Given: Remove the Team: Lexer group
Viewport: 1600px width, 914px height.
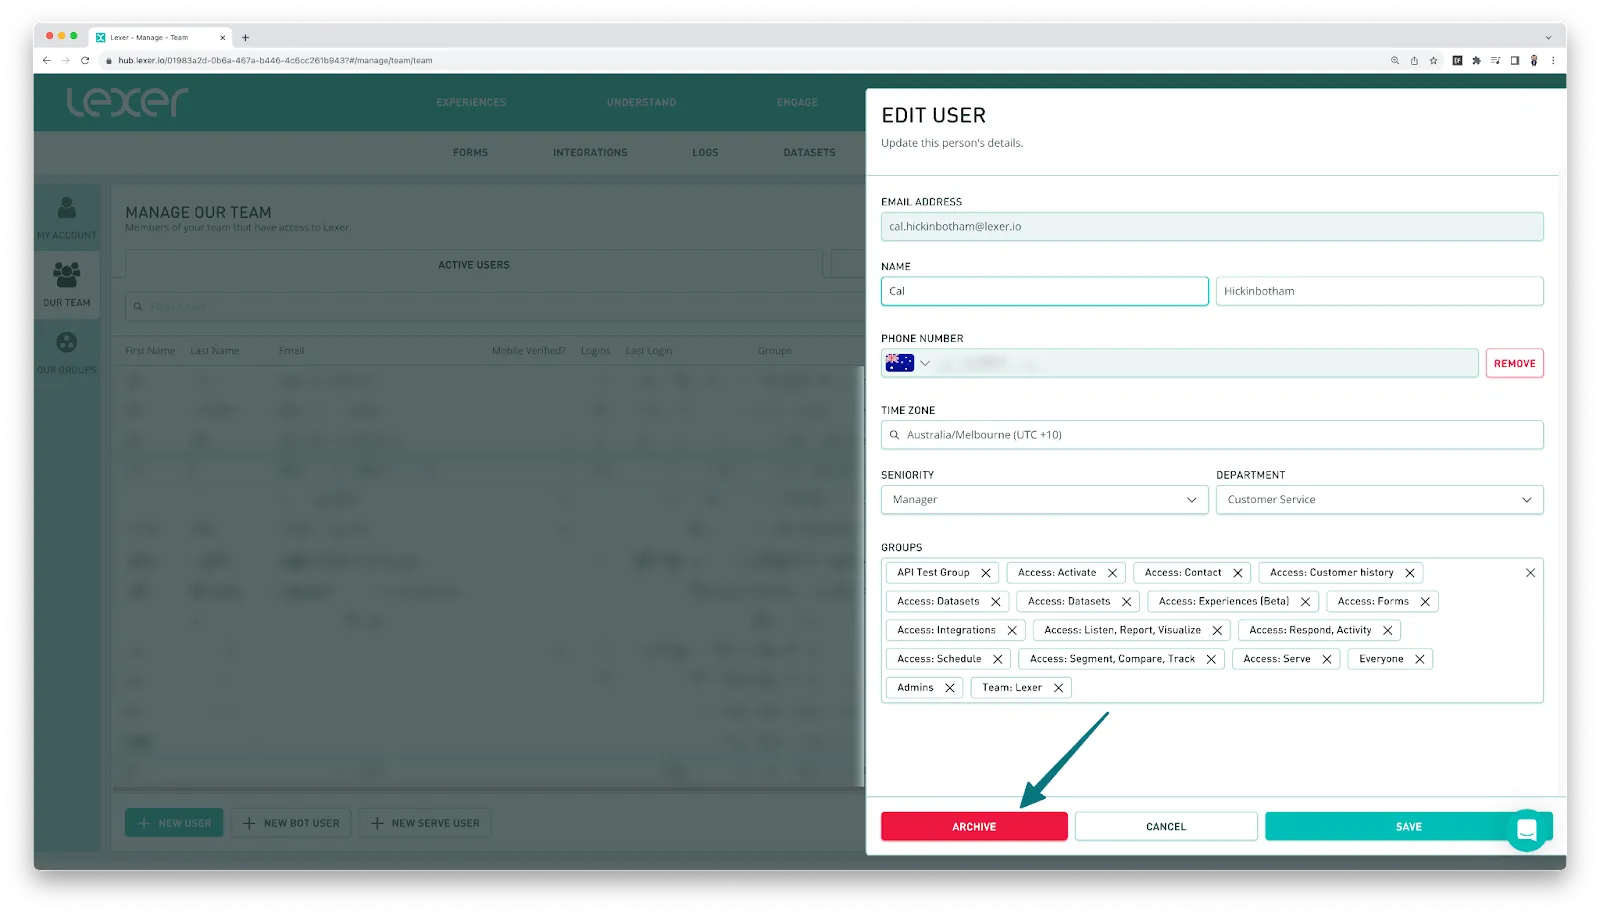Looking at the screenshot, I should [x=1058, y=688].
